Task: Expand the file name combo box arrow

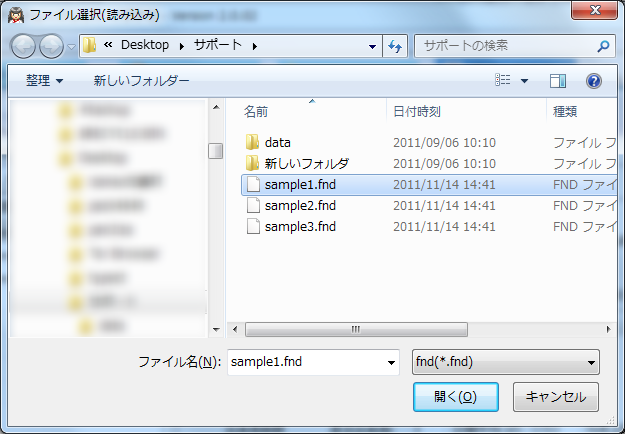Action: pyautogui.click(x=391, y=362)
